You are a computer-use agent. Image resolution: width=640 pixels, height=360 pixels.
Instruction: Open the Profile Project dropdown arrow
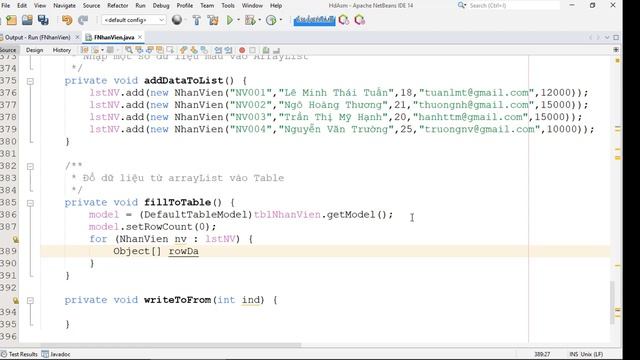pyautogui.click(x=280, y=20)
